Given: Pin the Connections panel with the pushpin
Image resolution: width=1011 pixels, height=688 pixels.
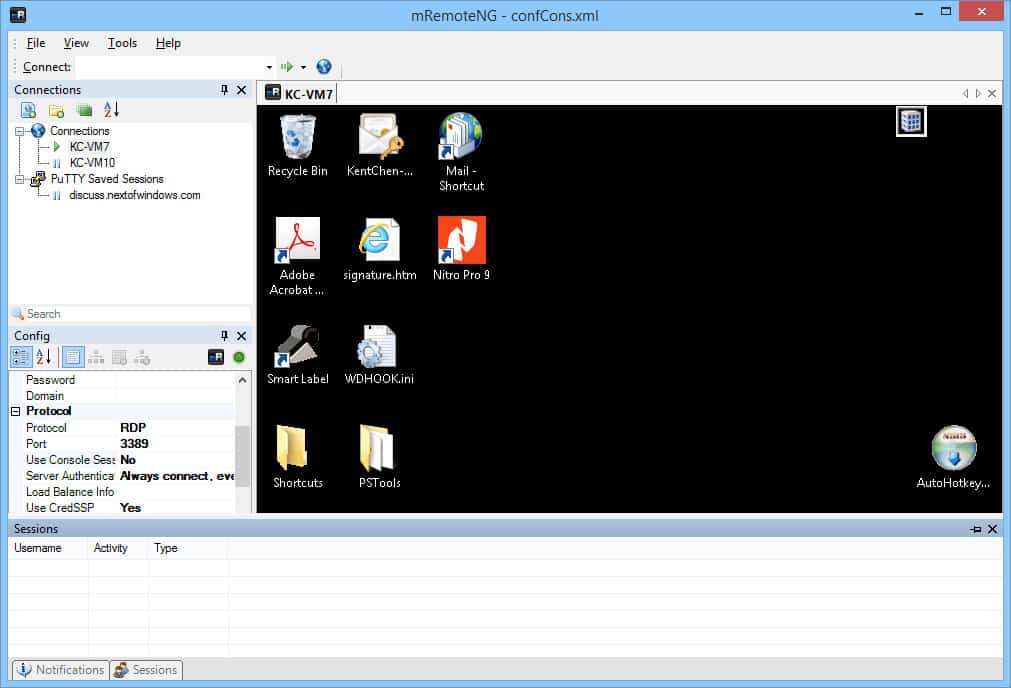Looking at the screenshot, I should 224,90.
